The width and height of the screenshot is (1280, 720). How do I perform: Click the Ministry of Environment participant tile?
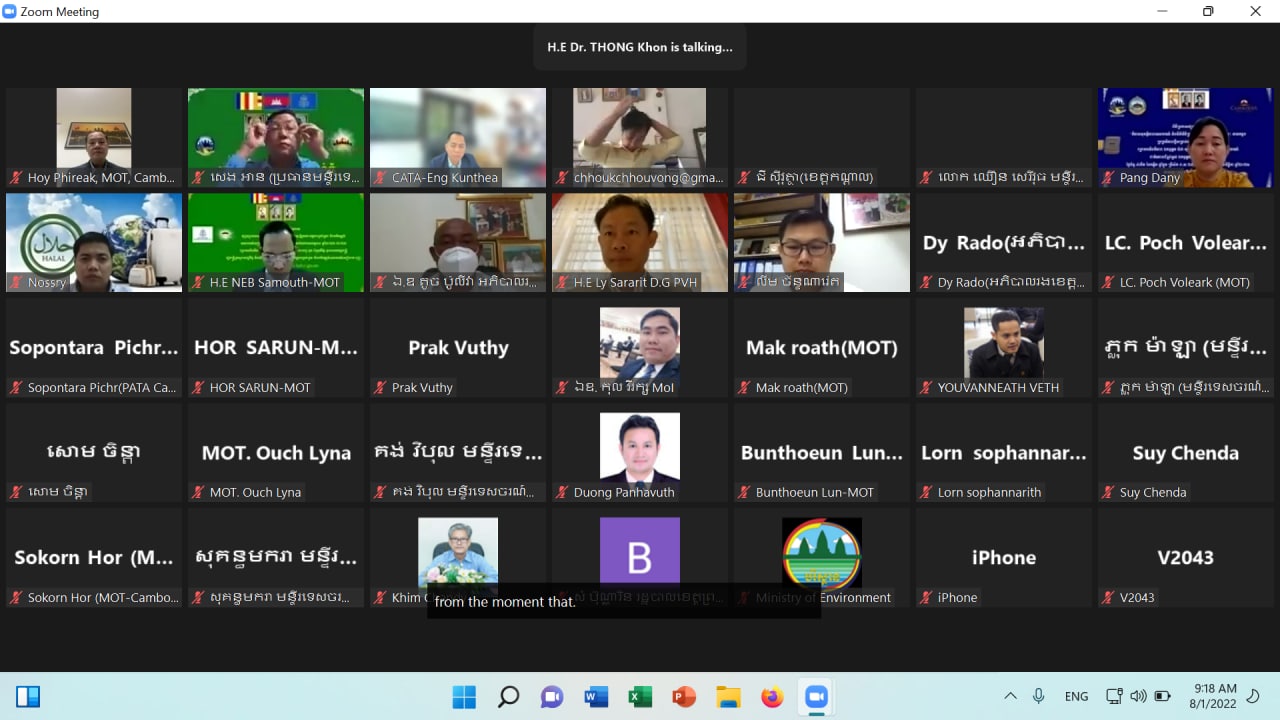822,555
